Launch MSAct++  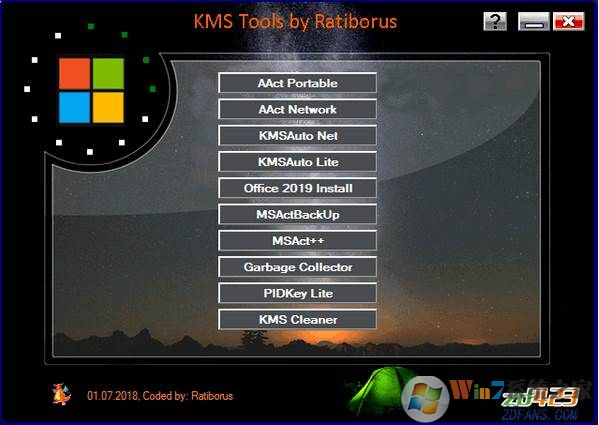[297, 241]
